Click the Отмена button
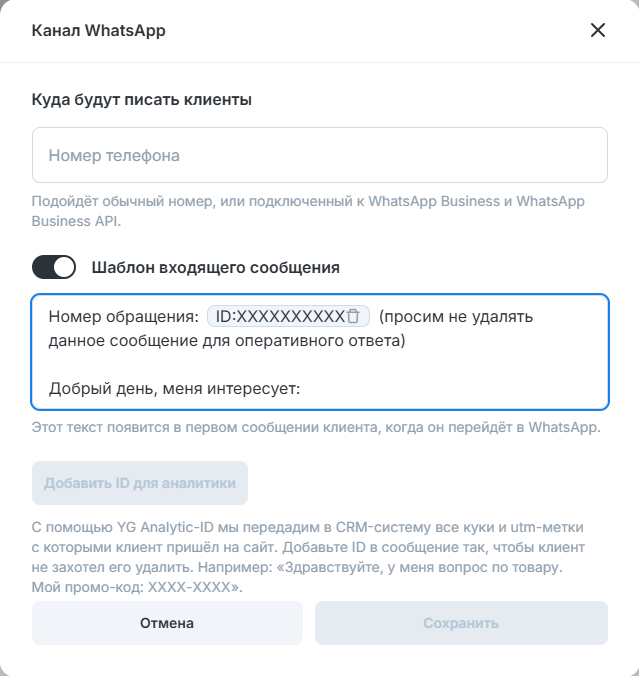This screenshot has height=676, width=639. coord(167,623)
